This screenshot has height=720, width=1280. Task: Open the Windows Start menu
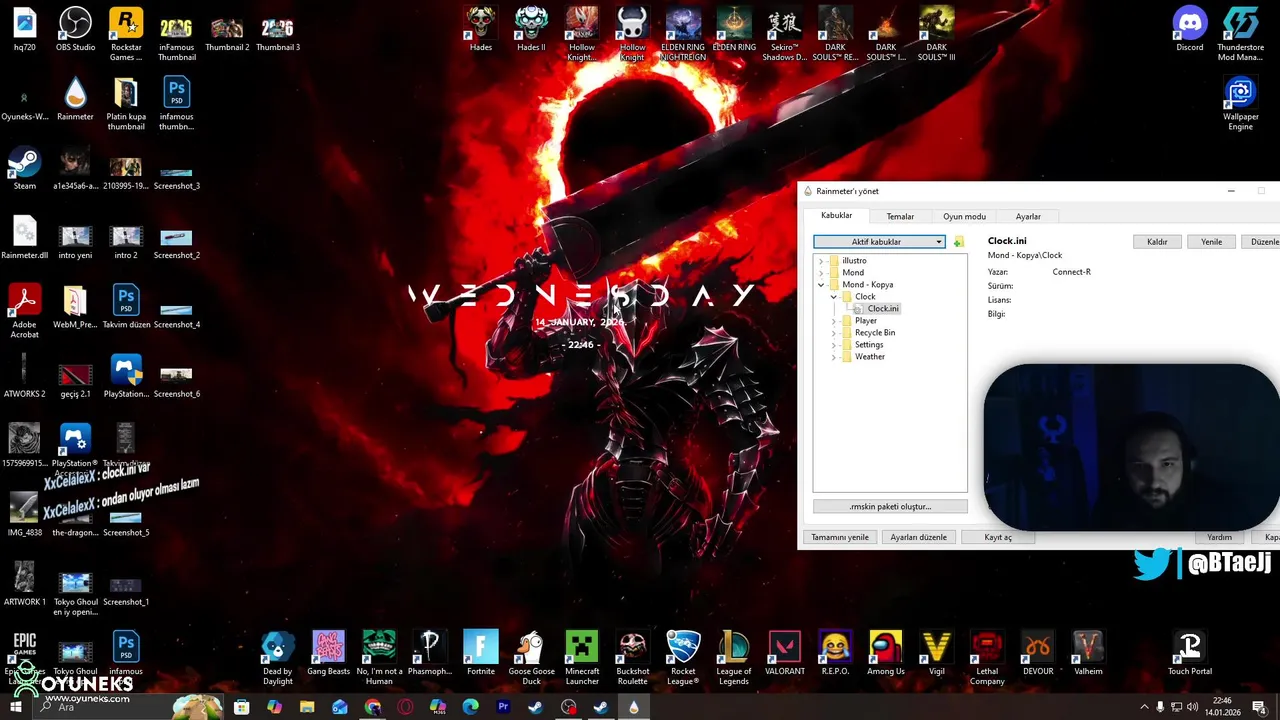[15, 707]
